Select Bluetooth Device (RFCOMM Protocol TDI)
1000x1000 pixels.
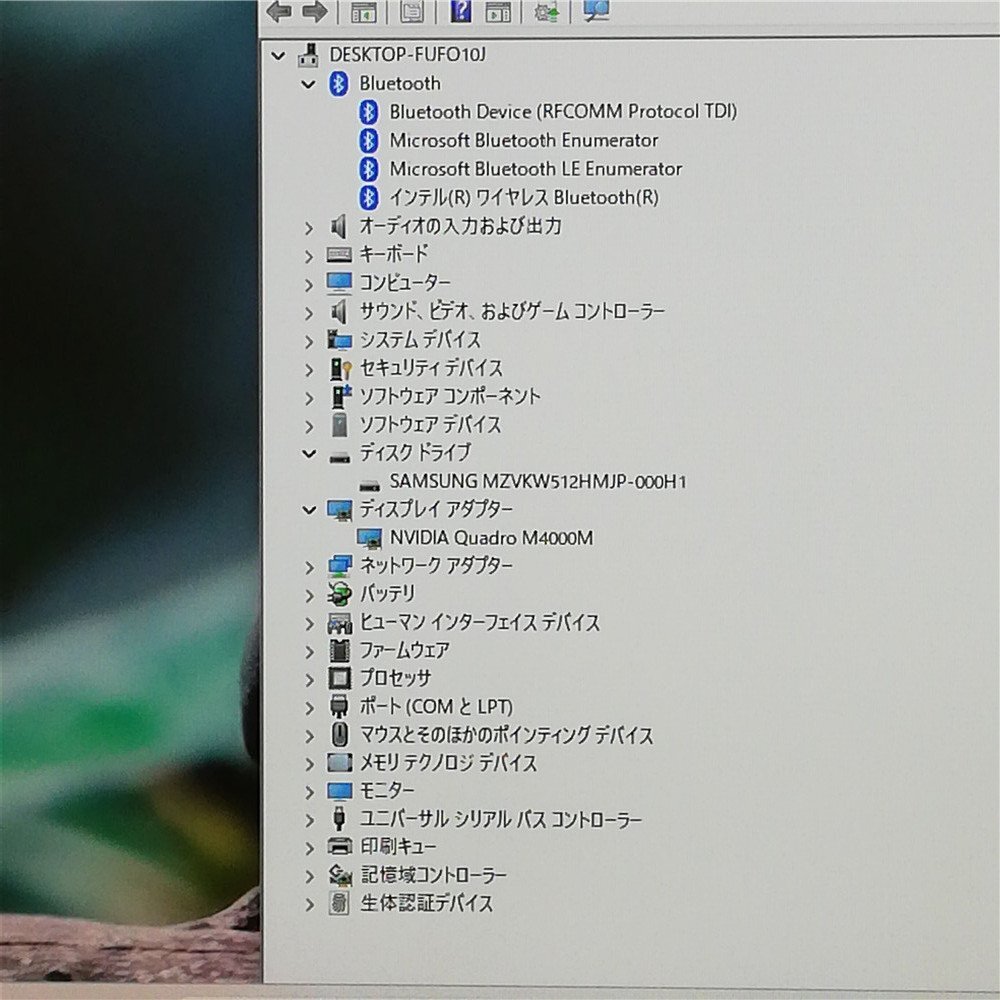point(563,112)
